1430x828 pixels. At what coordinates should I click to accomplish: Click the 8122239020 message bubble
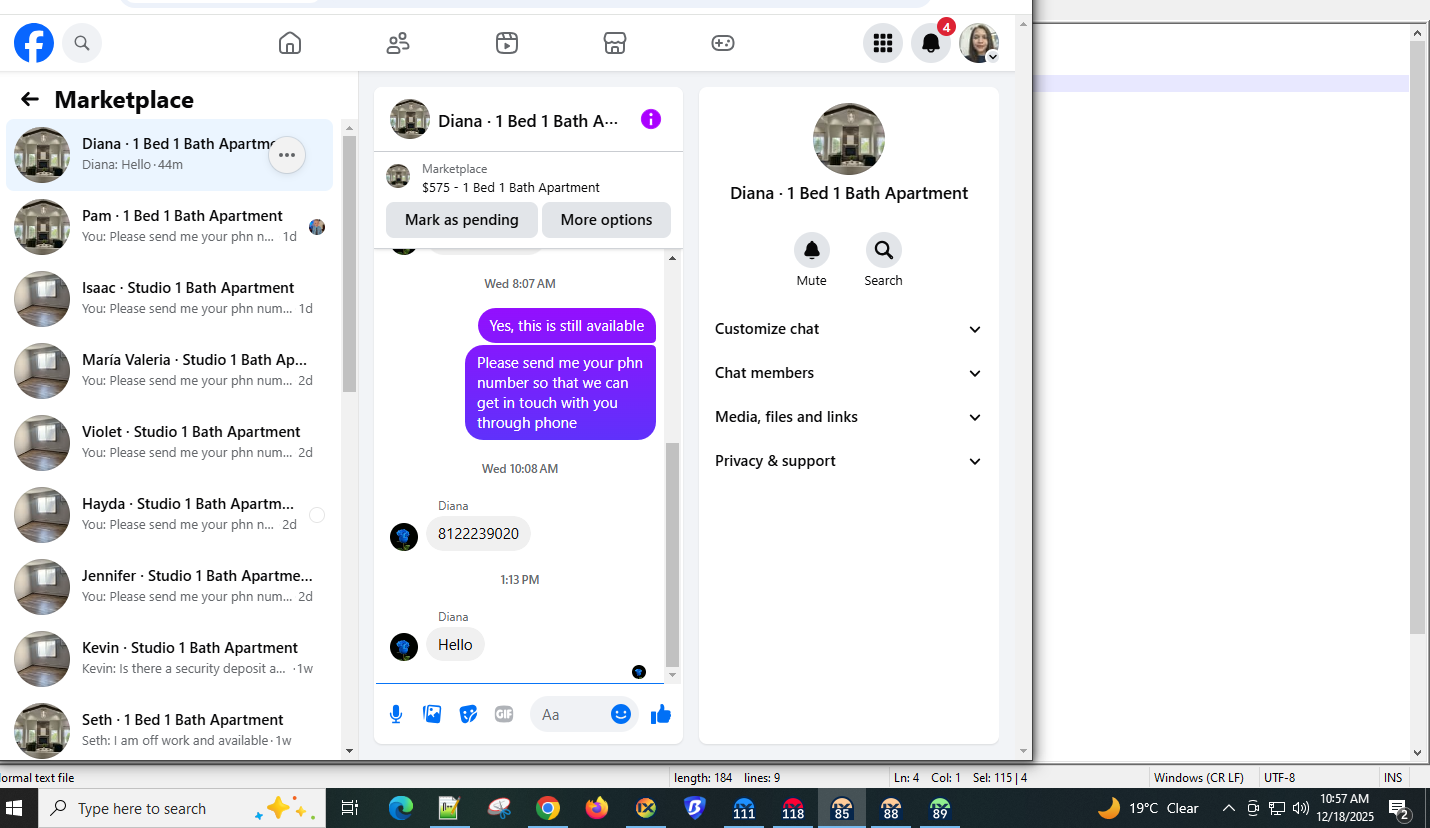click(478, 534)
